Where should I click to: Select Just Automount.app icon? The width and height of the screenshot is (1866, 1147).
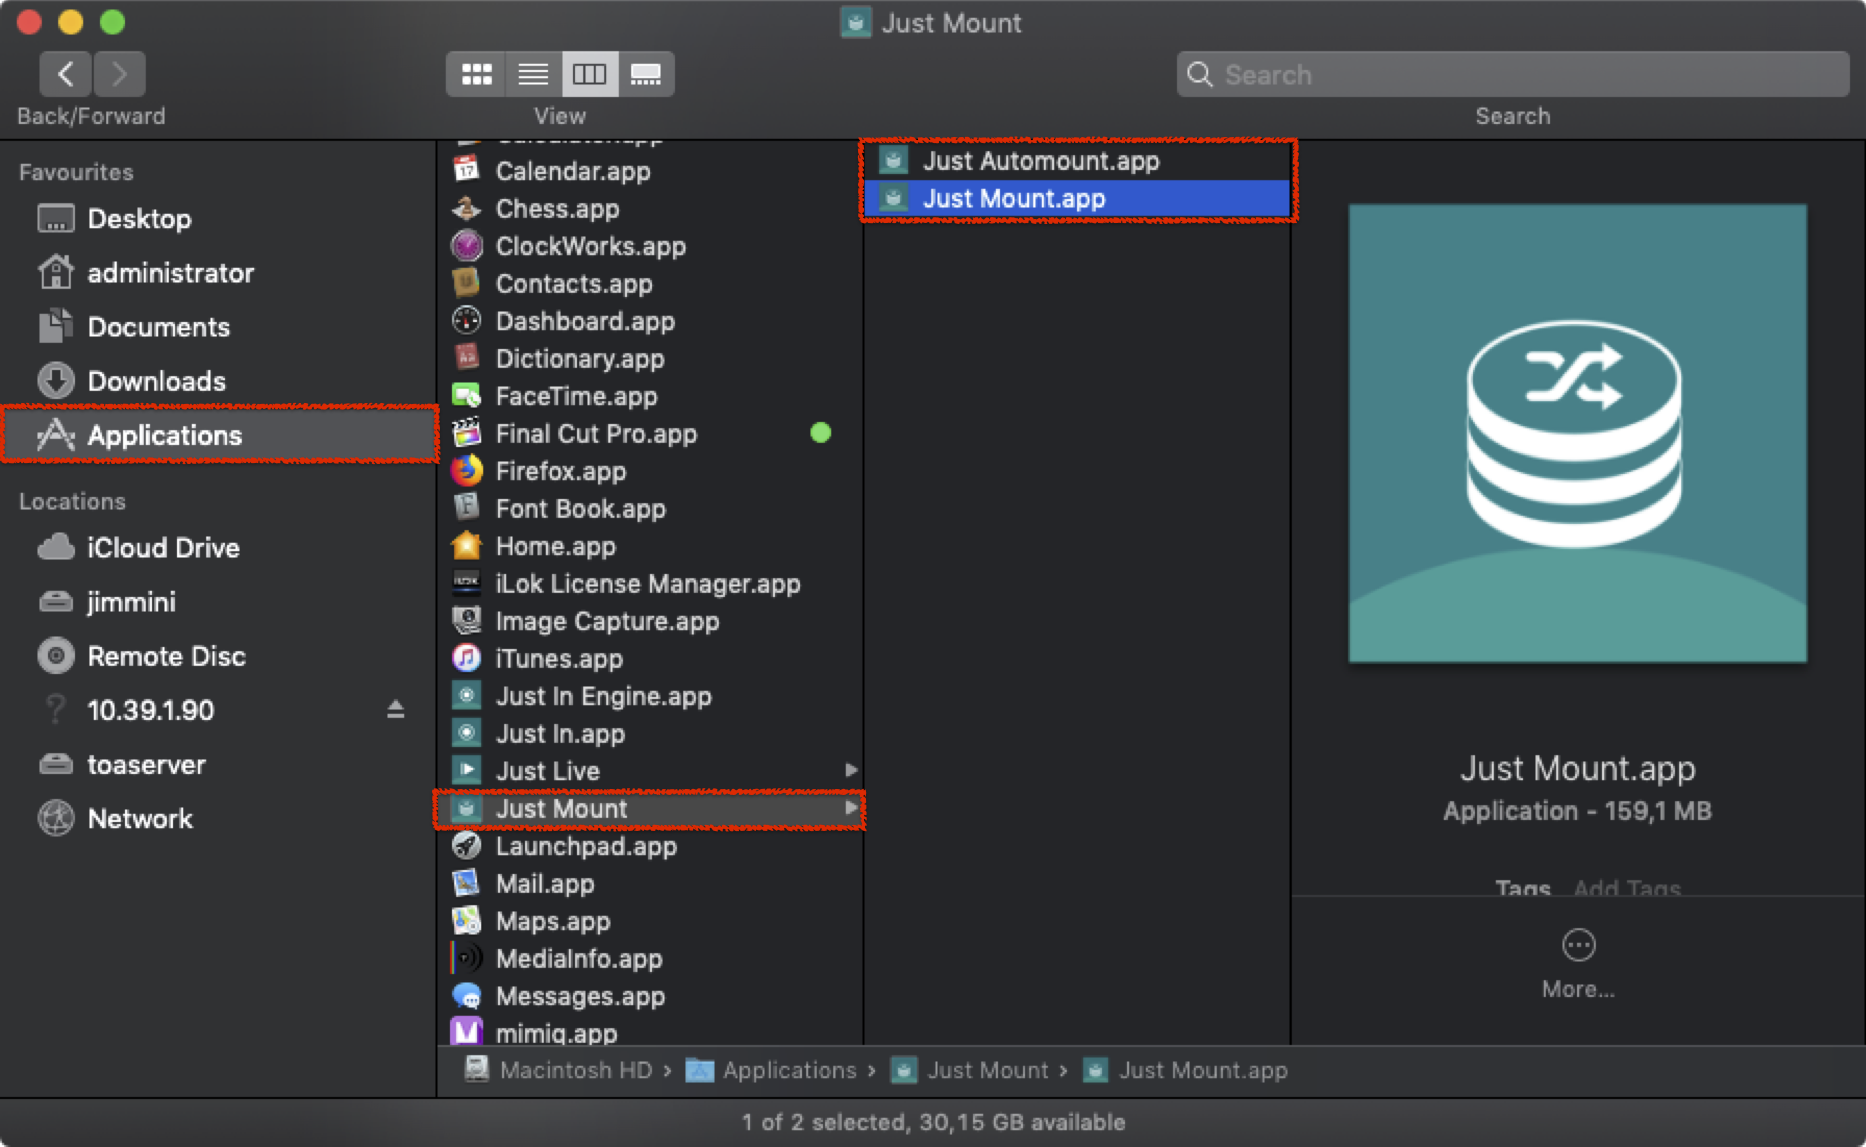[893, 161]
